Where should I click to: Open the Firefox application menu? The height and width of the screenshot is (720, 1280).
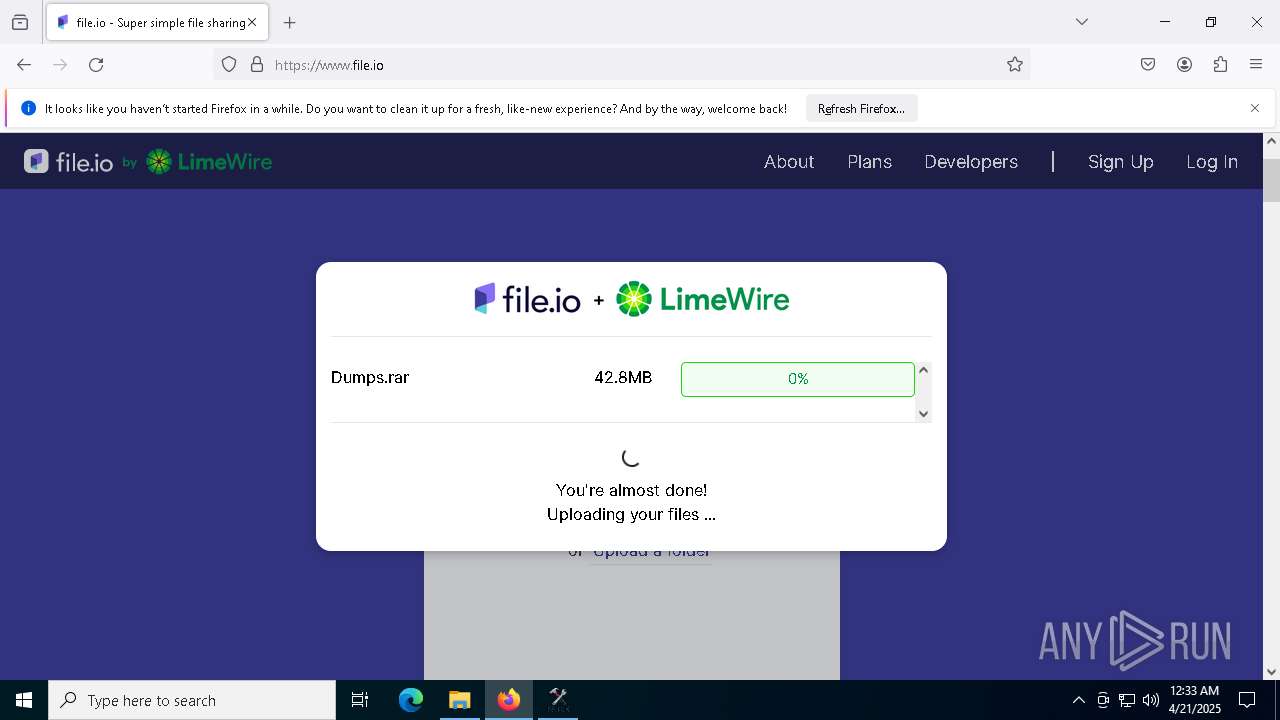1256,65
